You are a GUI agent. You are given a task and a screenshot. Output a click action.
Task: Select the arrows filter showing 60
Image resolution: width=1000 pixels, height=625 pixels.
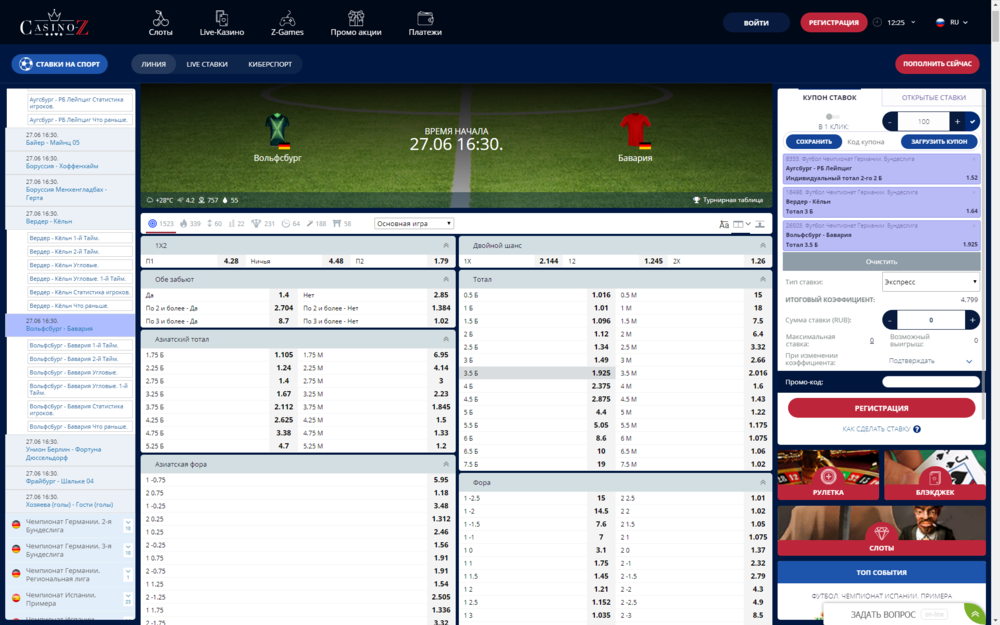214,224
